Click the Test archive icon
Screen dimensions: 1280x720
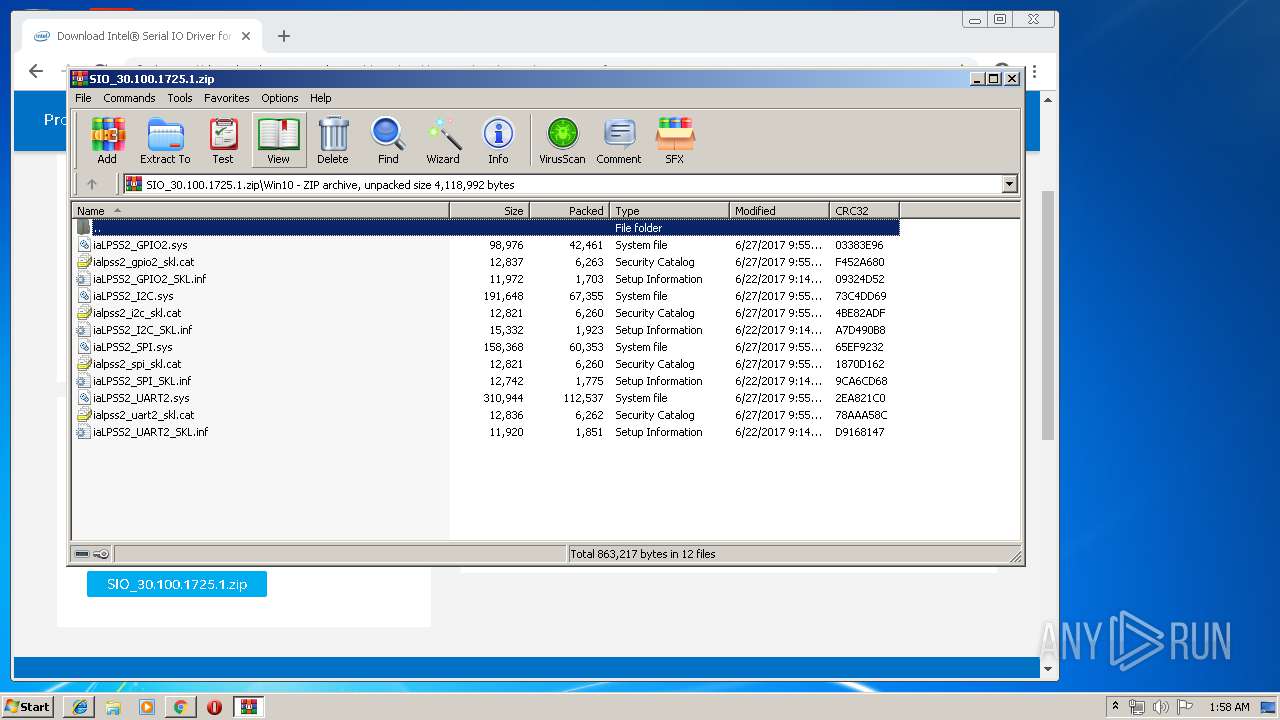tap(223, 140)
